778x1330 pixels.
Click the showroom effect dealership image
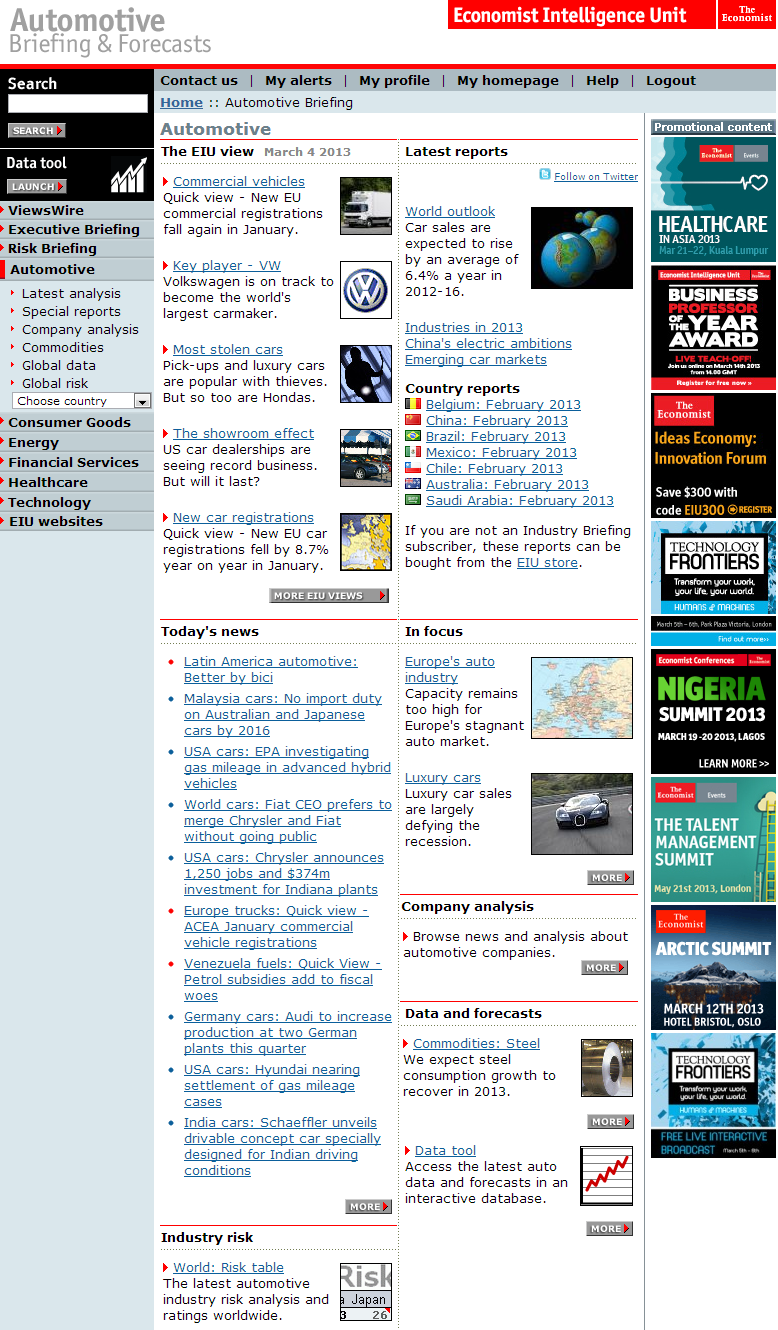tap(366, 458)
